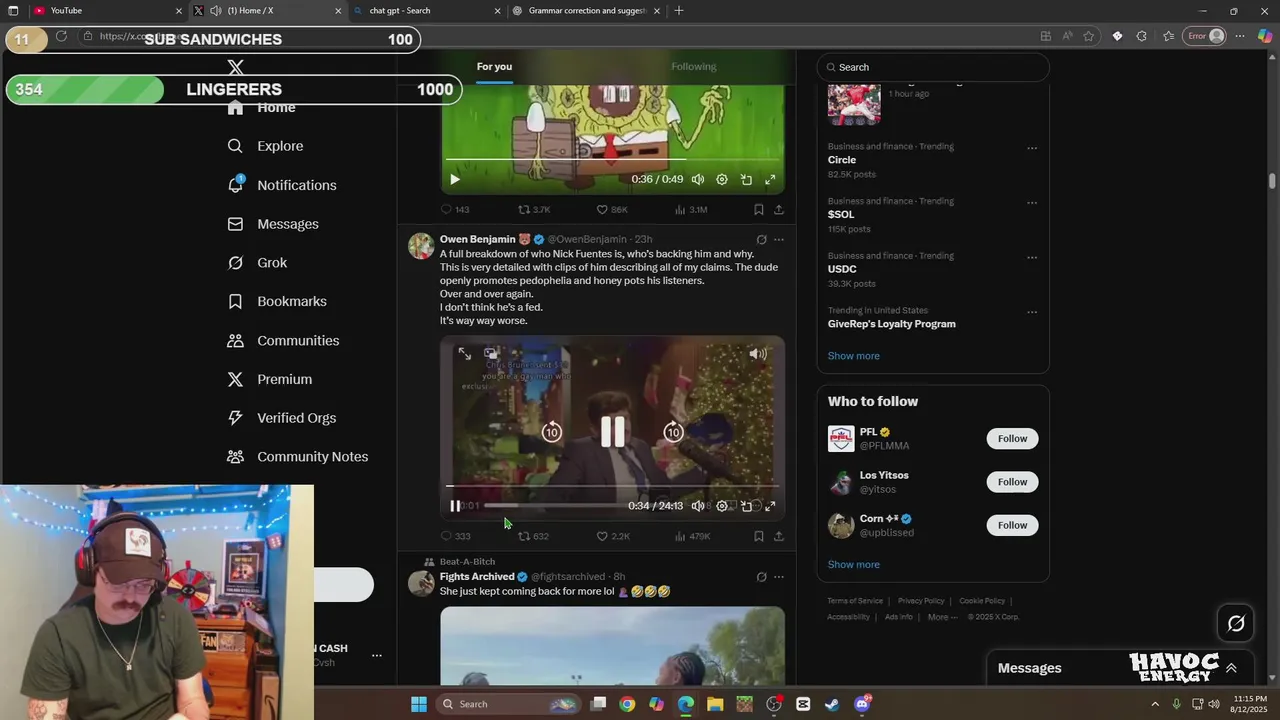Open a new browser tab with plus button
Screen dimensions: 1280x720
(679, 11)
